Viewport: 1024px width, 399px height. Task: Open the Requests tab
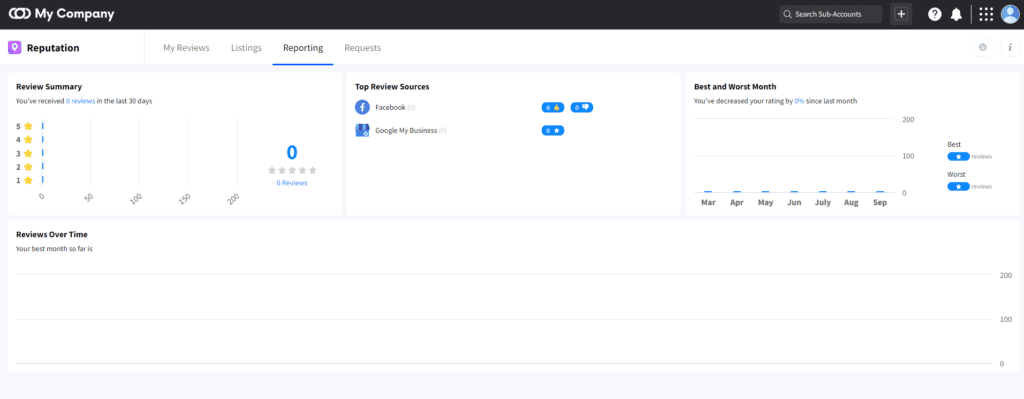(362, 48)
